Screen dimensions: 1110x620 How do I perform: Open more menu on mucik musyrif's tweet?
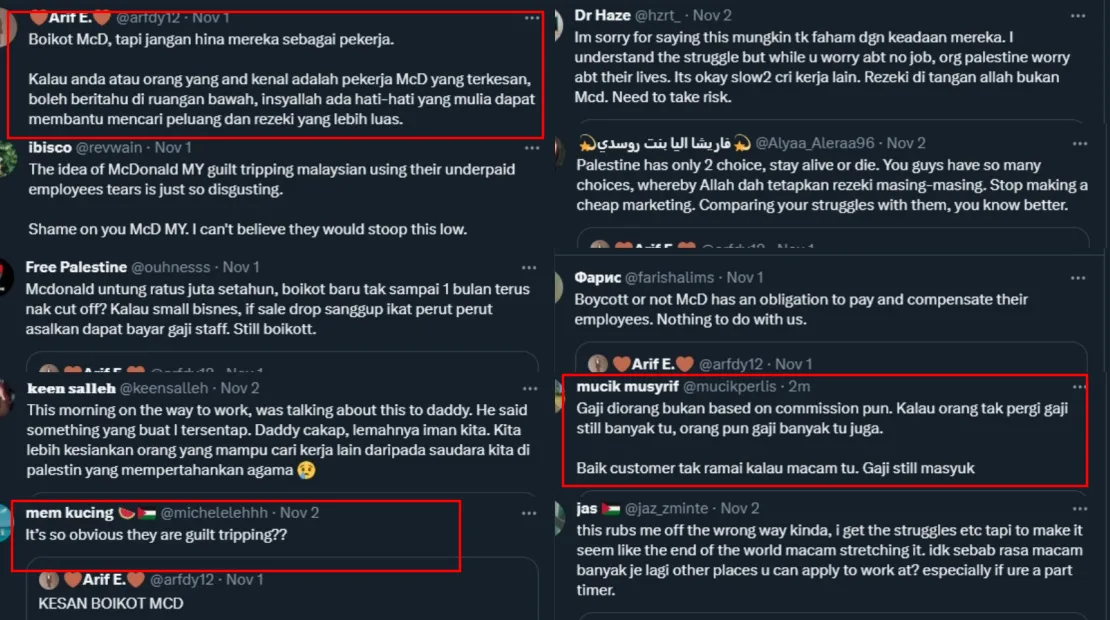click(1077, 386)
